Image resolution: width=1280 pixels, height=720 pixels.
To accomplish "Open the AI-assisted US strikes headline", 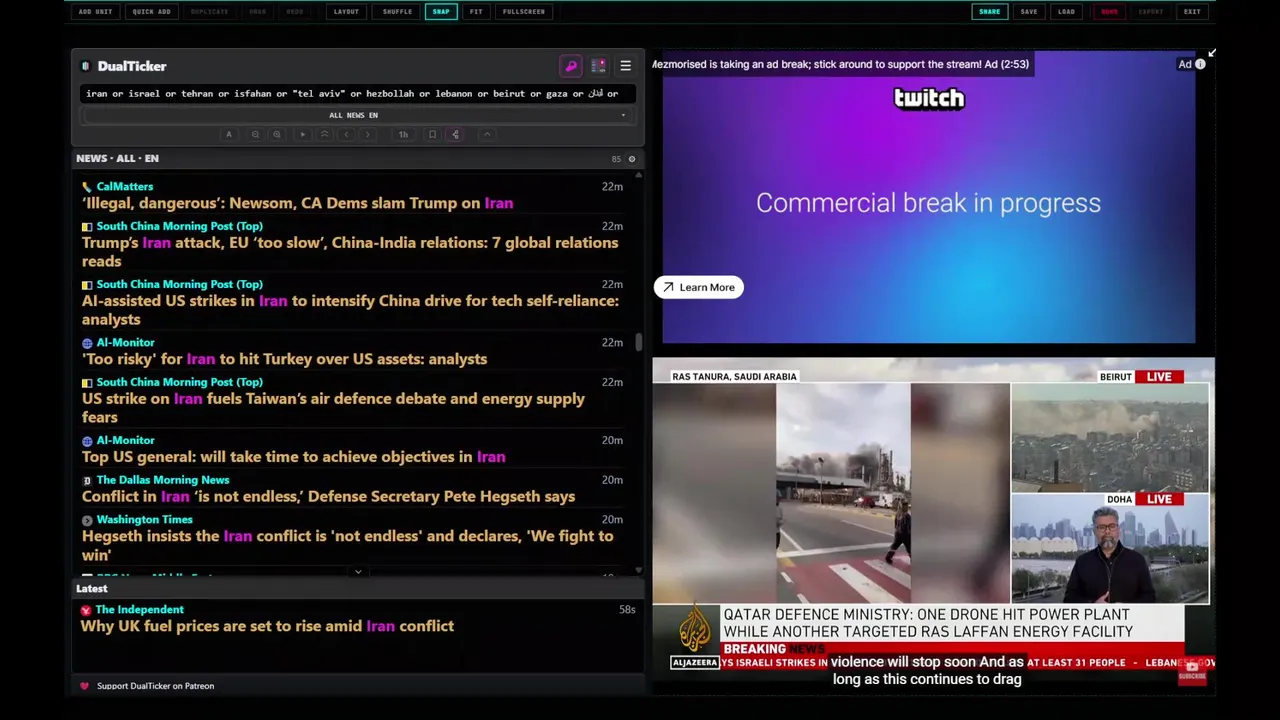I will pos(350,310).
